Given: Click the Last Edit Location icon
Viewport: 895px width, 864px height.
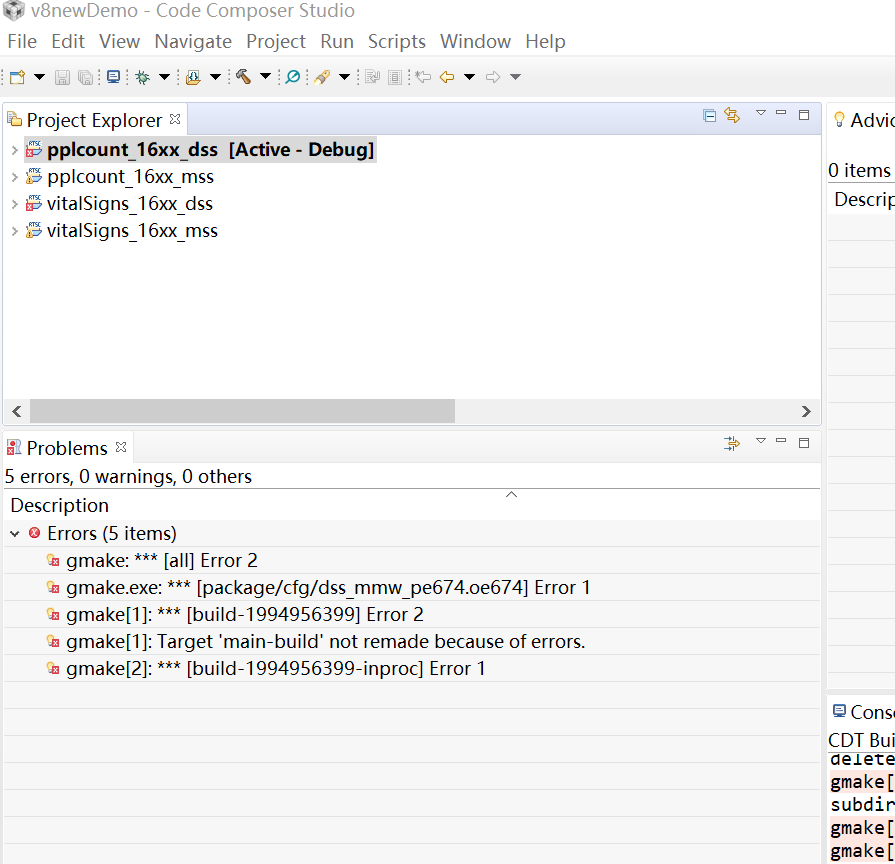Looking at the screenshot, I should [423, 77].
